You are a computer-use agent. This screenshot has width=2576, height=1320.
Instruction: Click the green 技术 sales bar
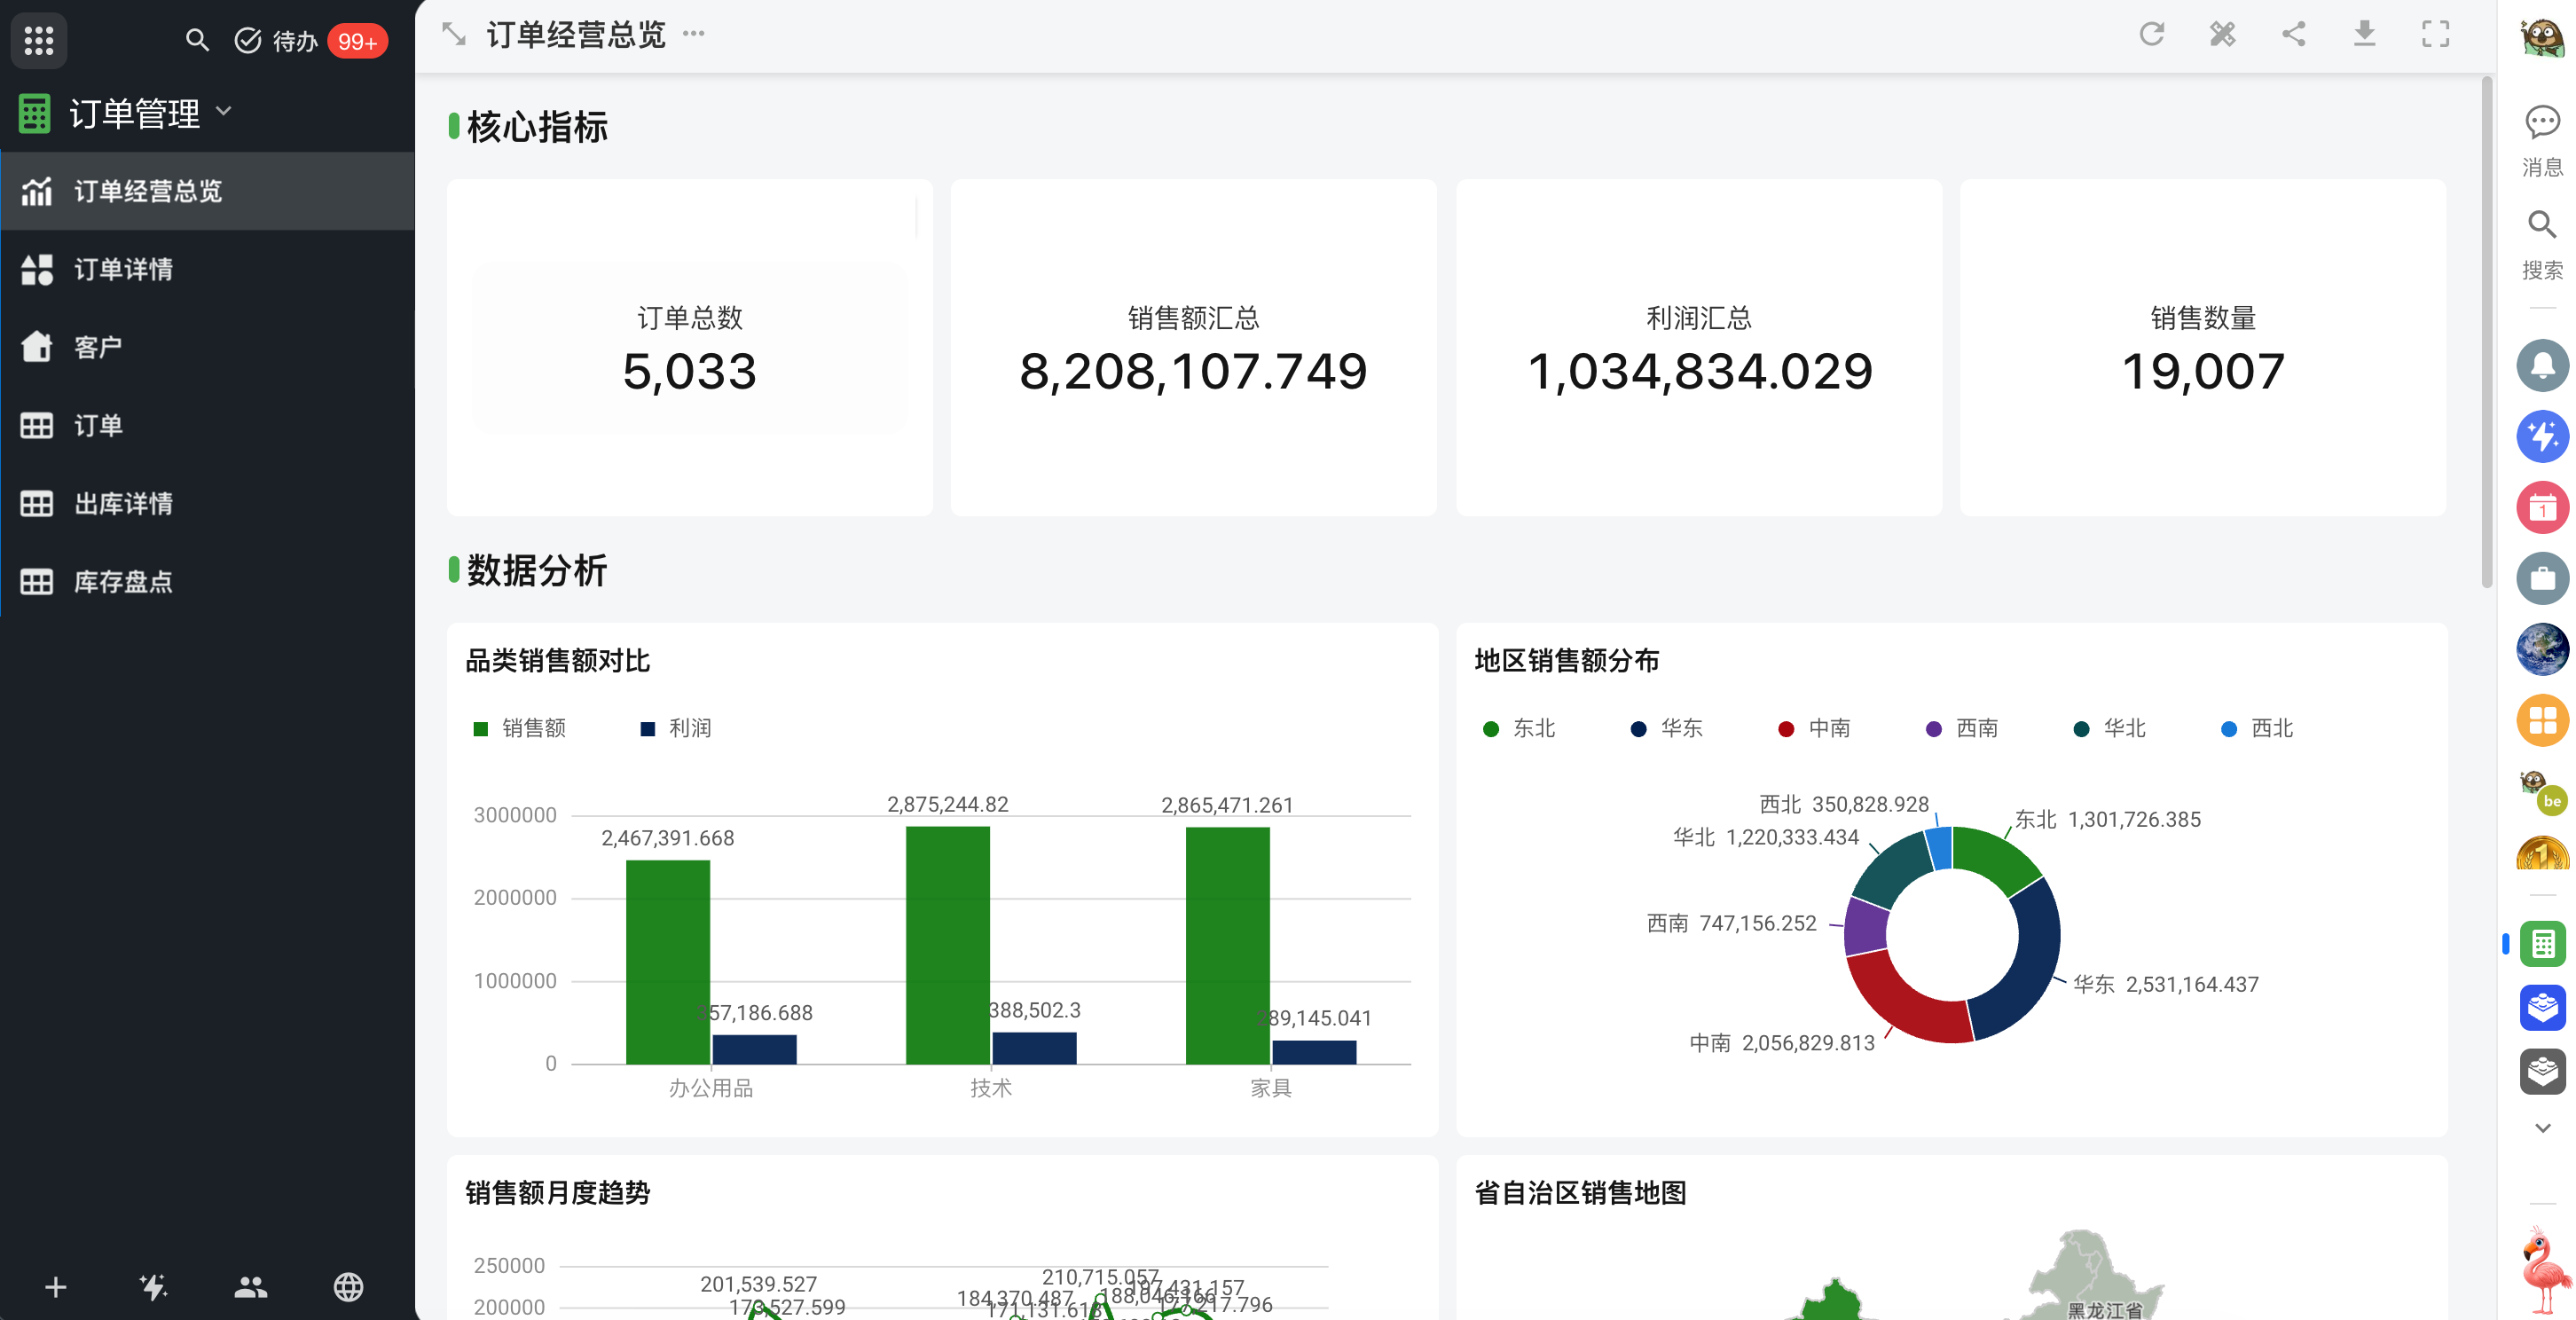coord(948,945)
